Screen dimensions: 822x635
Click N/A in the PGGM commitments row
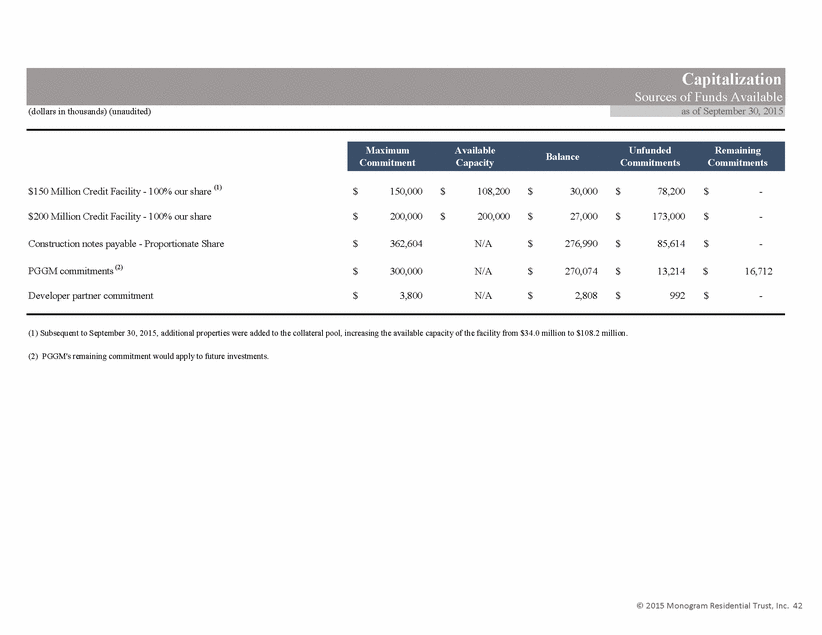click(x=483, y=271)
